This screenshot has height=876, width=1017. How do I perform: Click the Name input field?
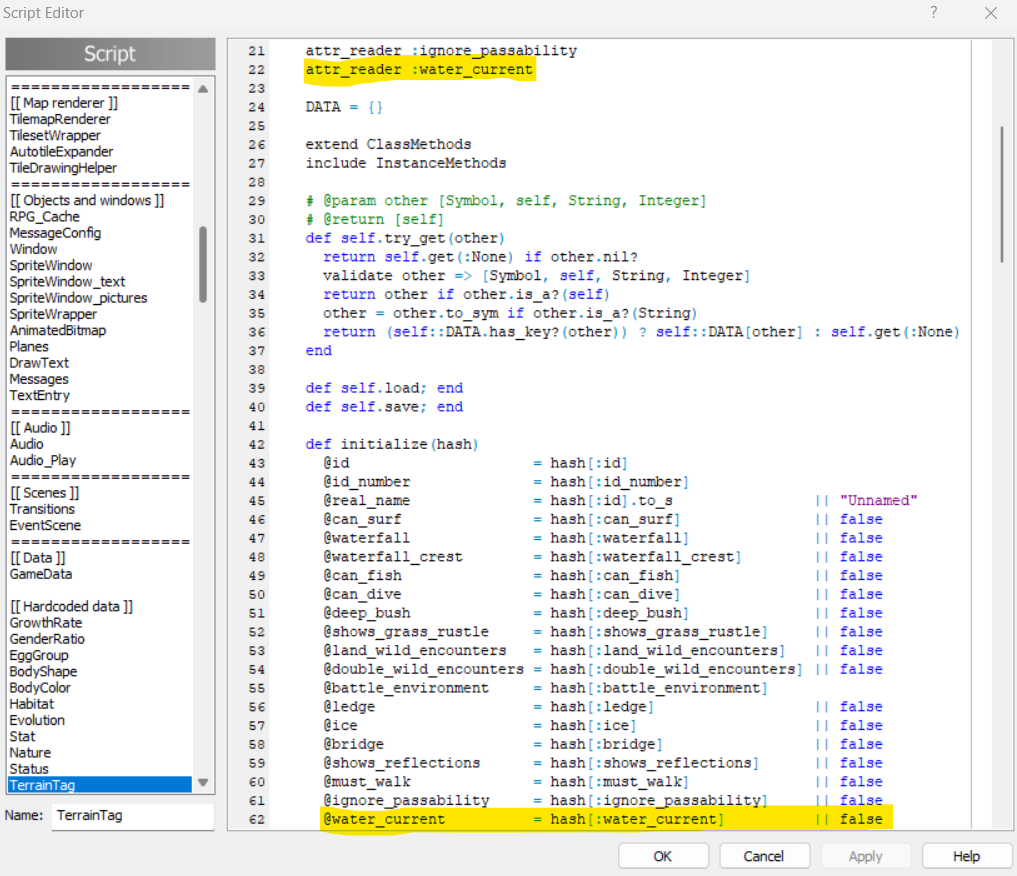(133, 816)
